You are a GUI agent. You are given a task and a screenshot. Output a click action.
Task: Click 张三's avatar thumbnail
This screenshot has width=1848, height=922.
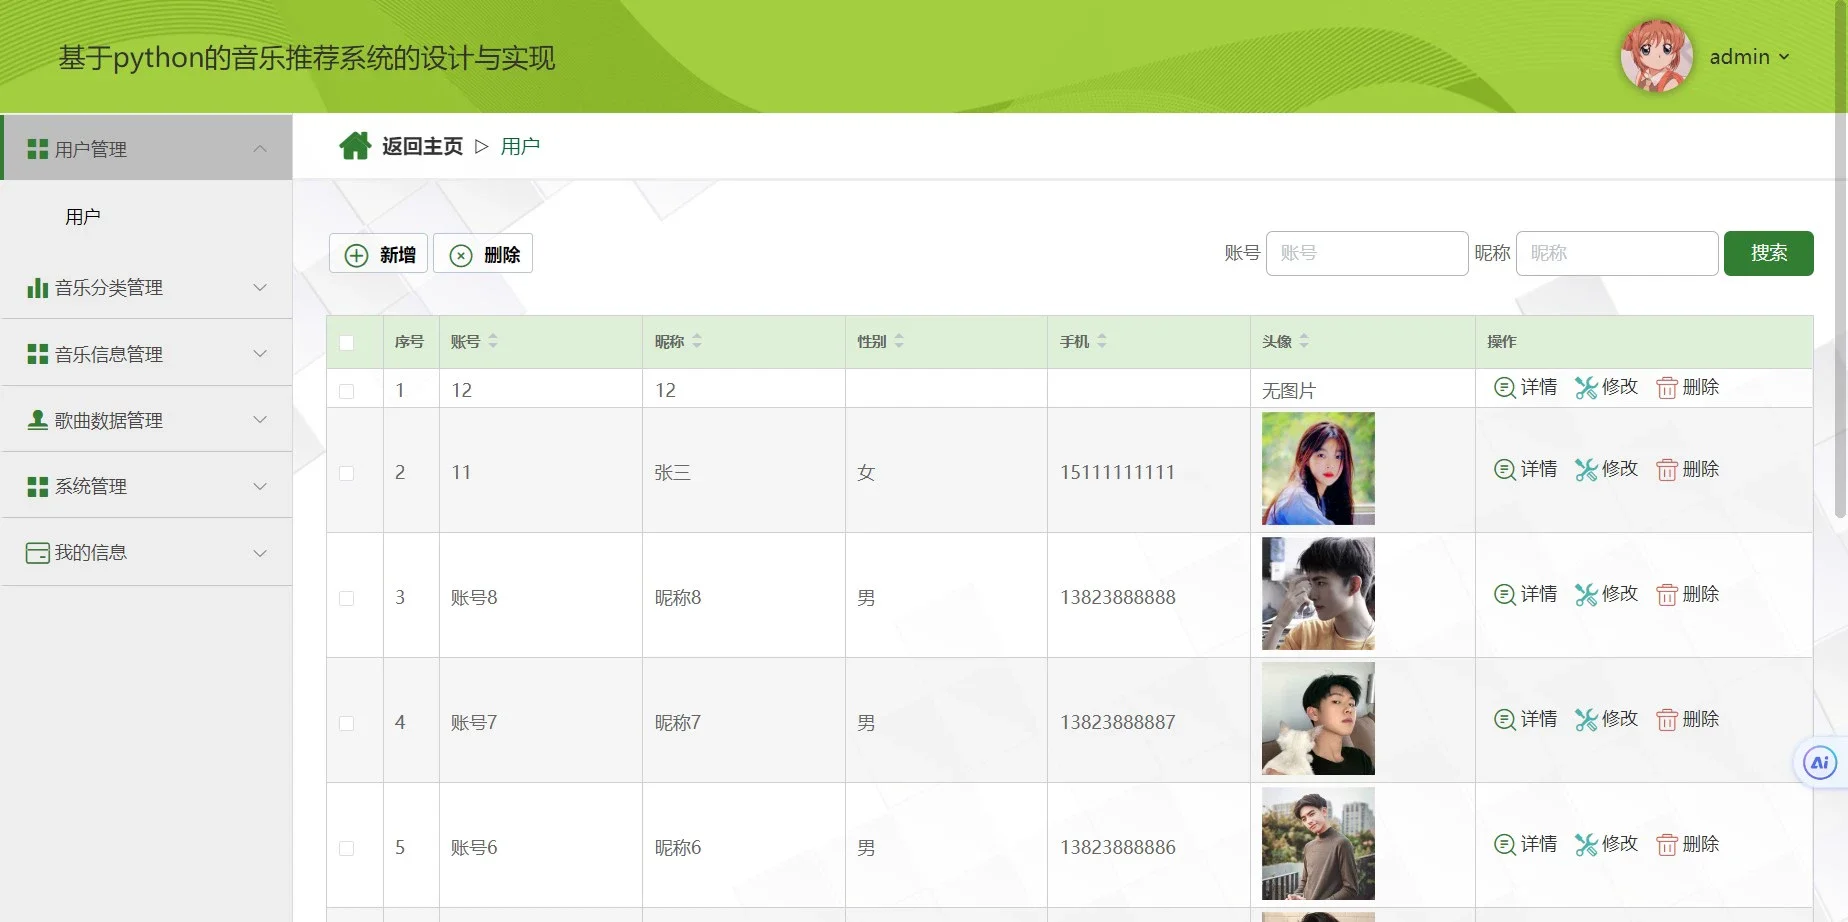pos(1318,468)
